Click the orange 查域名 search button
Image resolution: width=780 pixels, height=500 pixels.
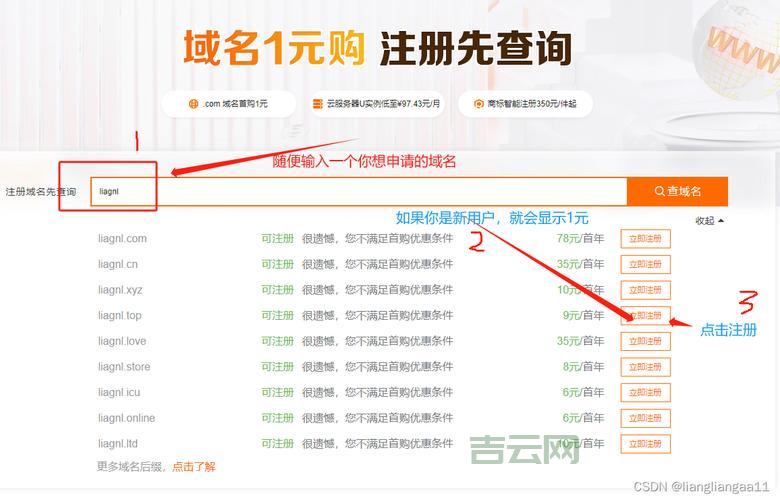point(678,191)
